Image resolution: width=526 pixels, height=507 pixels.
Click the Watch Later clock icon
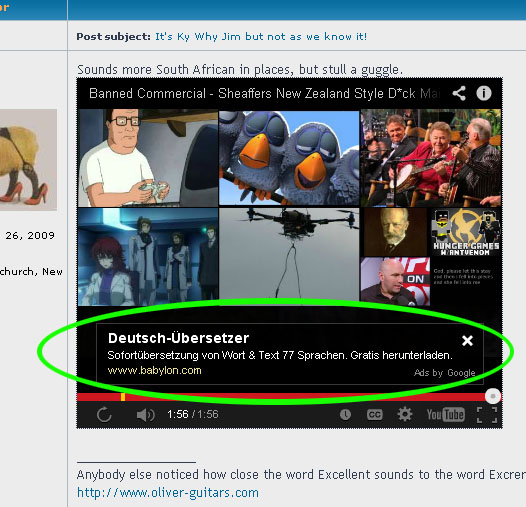click(x=345, y=415)
